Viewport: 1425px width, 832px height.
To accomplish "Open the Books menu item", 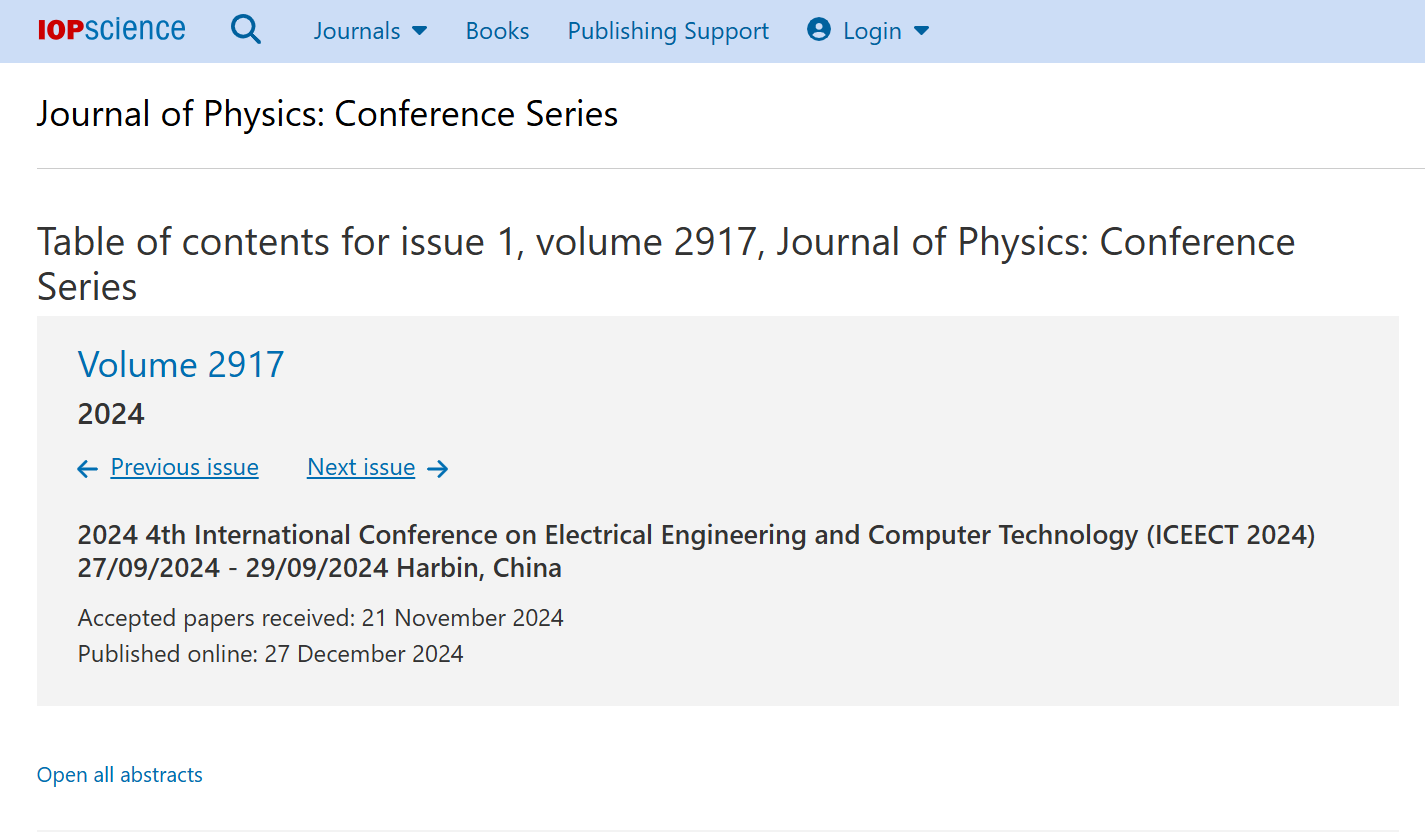I will click(497, 31).
